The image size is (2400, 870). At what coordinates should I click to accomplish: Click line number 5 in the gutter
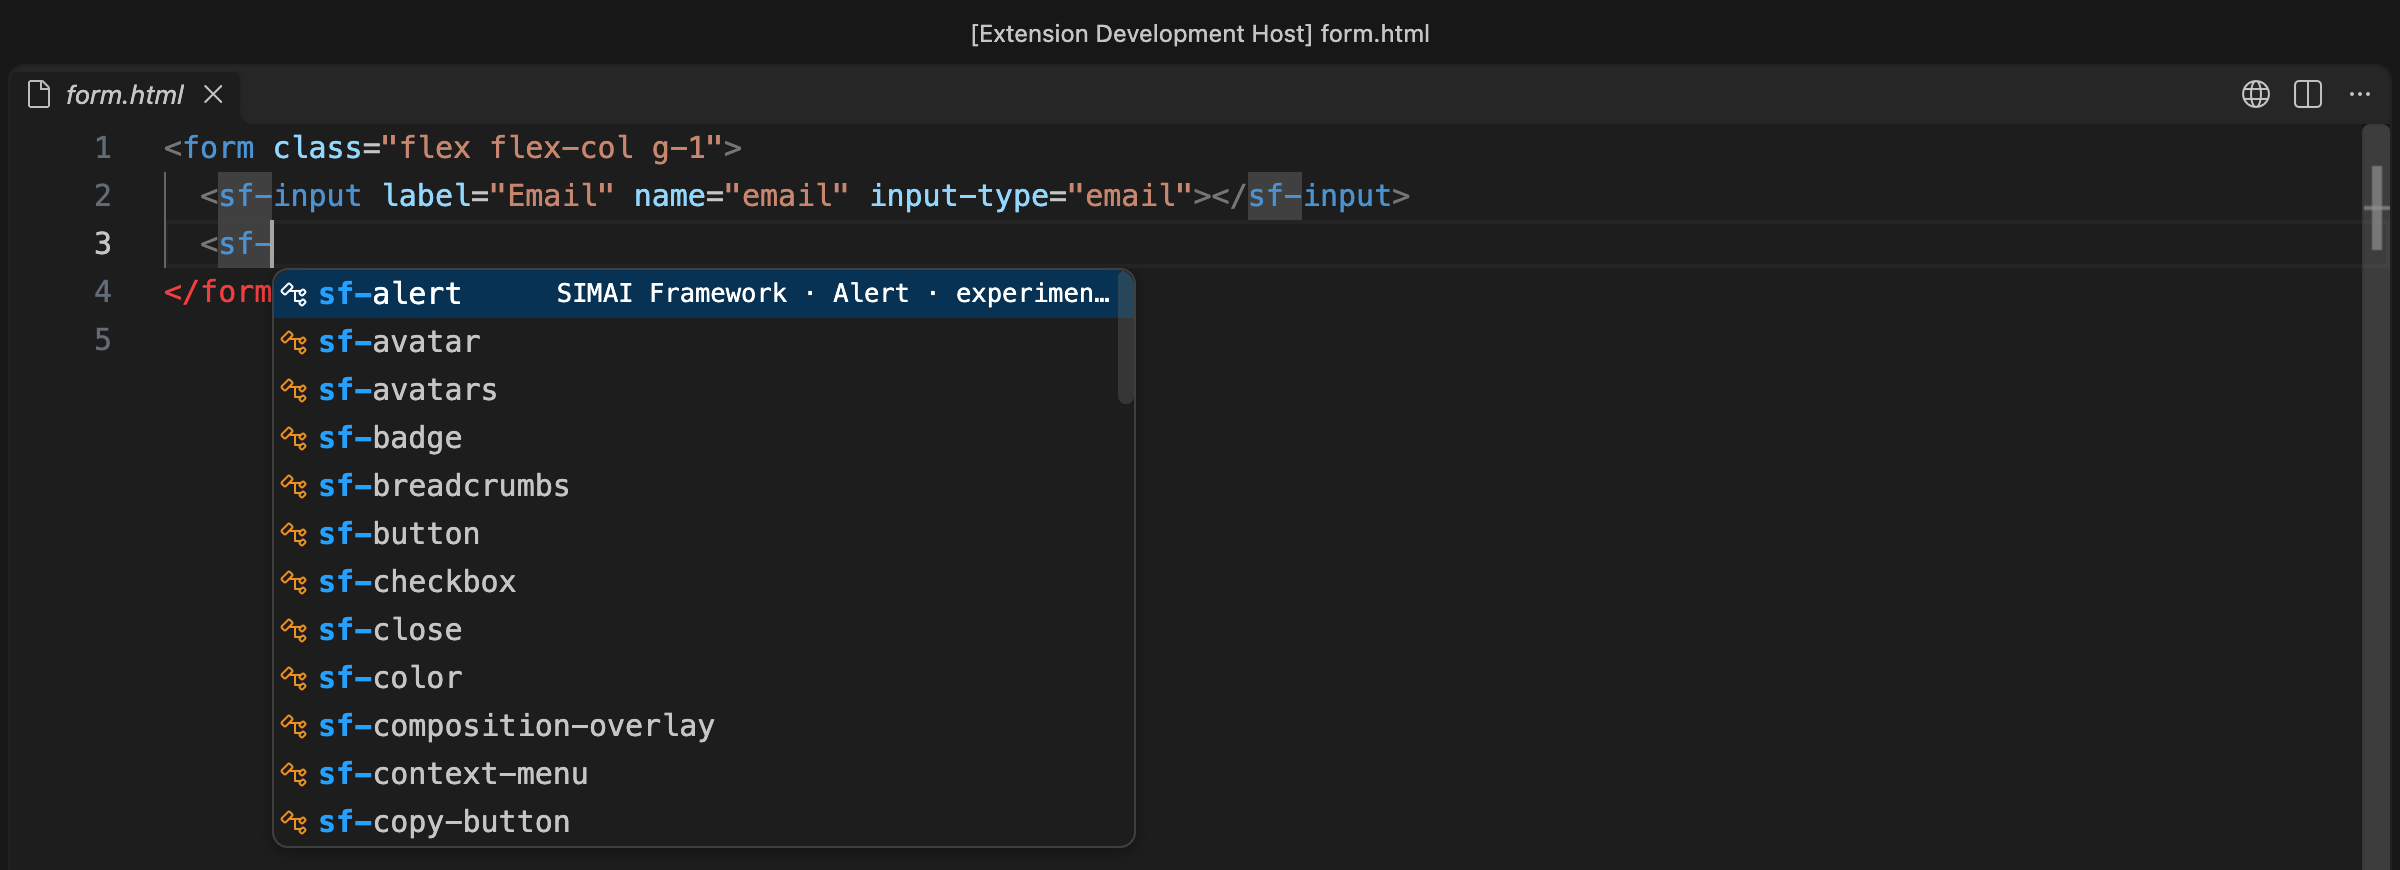point(103,340)
